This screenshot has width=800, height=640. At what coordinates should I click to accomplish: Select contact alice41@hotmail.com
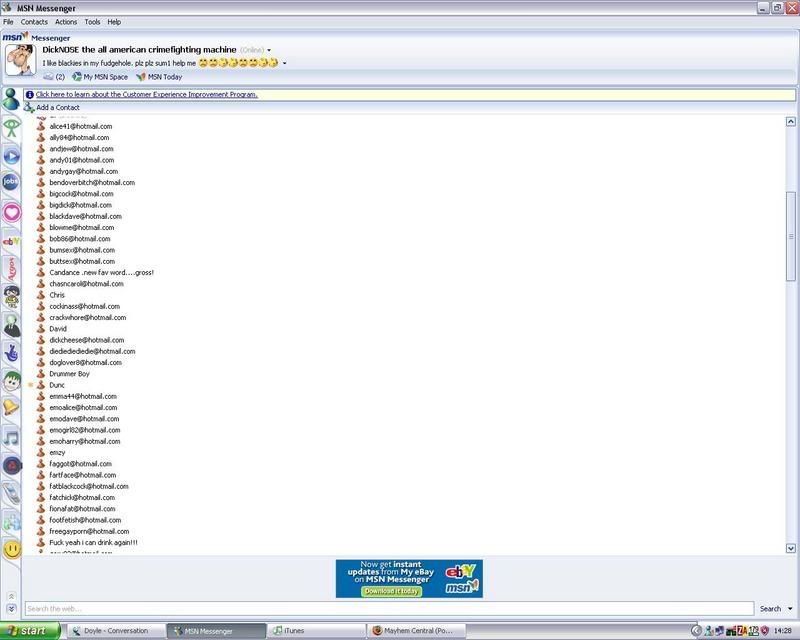(x=81, y=126)
